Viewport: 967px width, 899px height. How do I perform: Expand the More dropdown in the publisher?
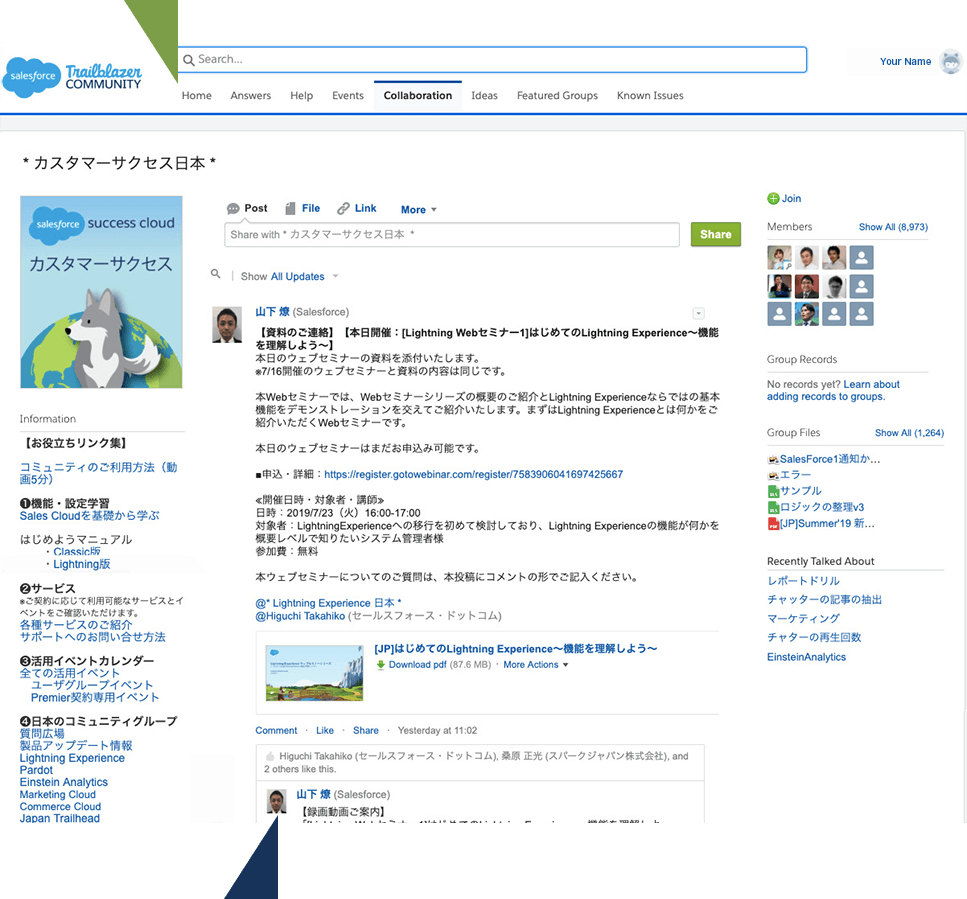click(419, 210)
